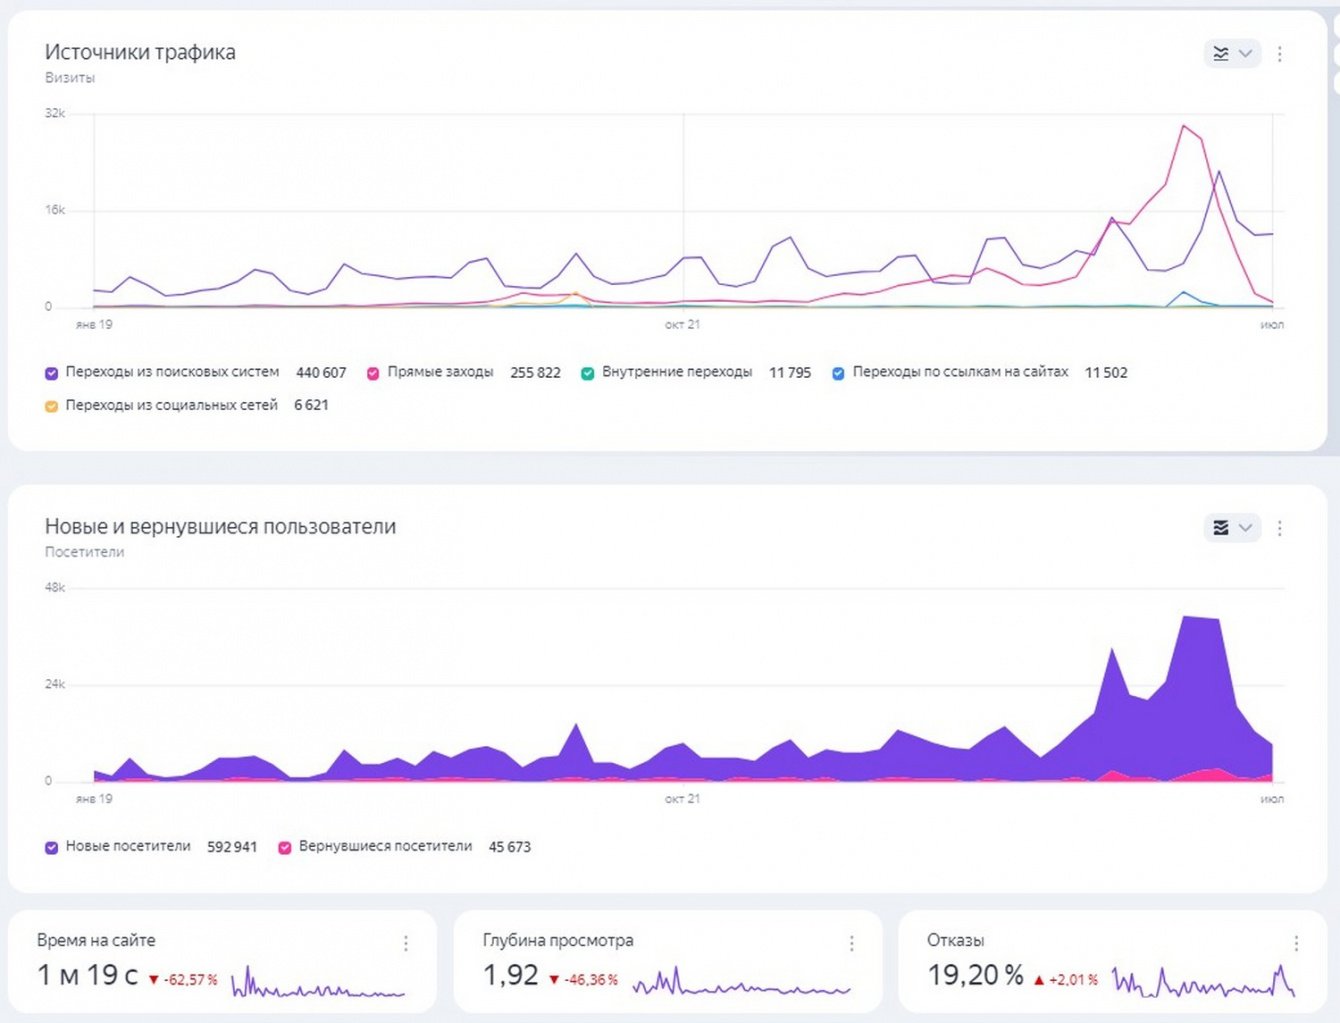Image resolution: width=1340 pixels, height=1023 pixels.
Task: Click the Источники трафика widget title
Action: coord(140,52)
